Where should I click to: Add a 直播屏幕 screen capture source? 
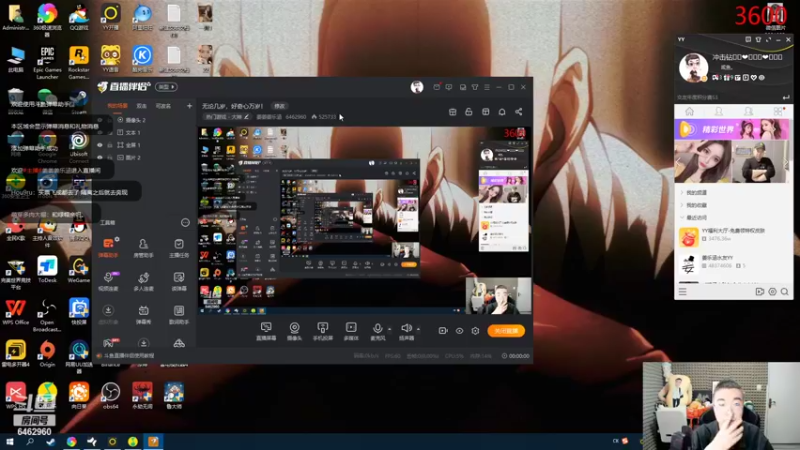point(266,331)
